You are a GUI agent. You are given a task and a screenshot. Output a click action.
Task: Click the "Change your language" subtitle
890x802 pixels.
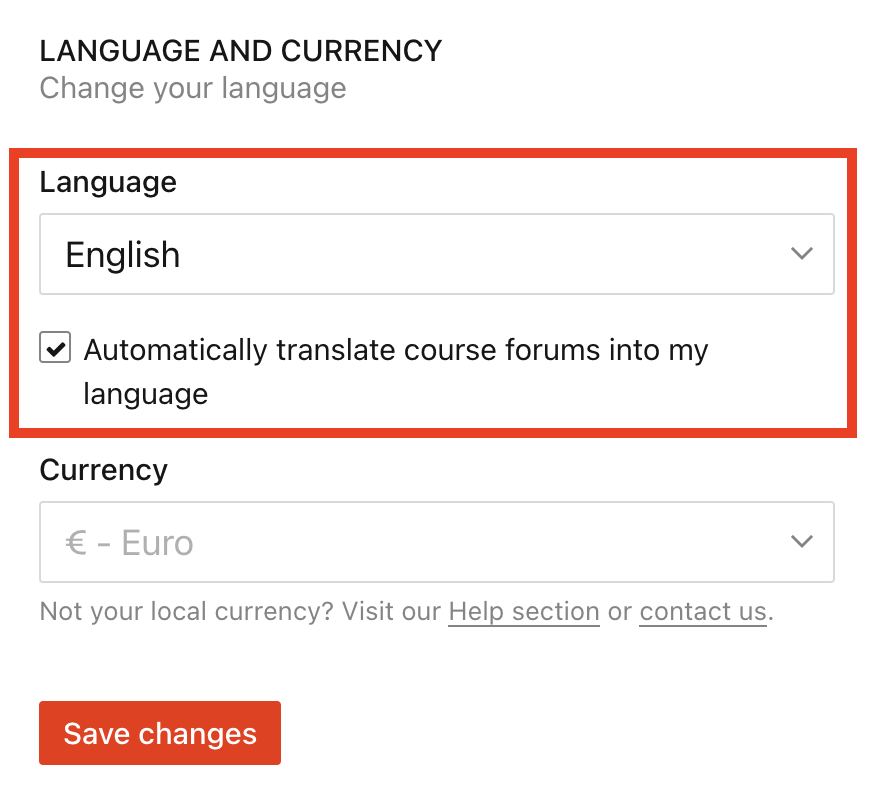[193, 89]
